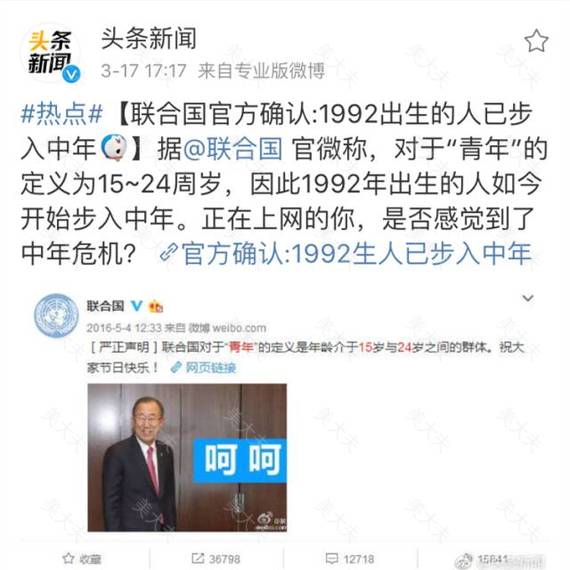The height and width of the screenshot is (570, 570).
Task: Open the 头条新闻 profile avatar
Action: [50, 53]
